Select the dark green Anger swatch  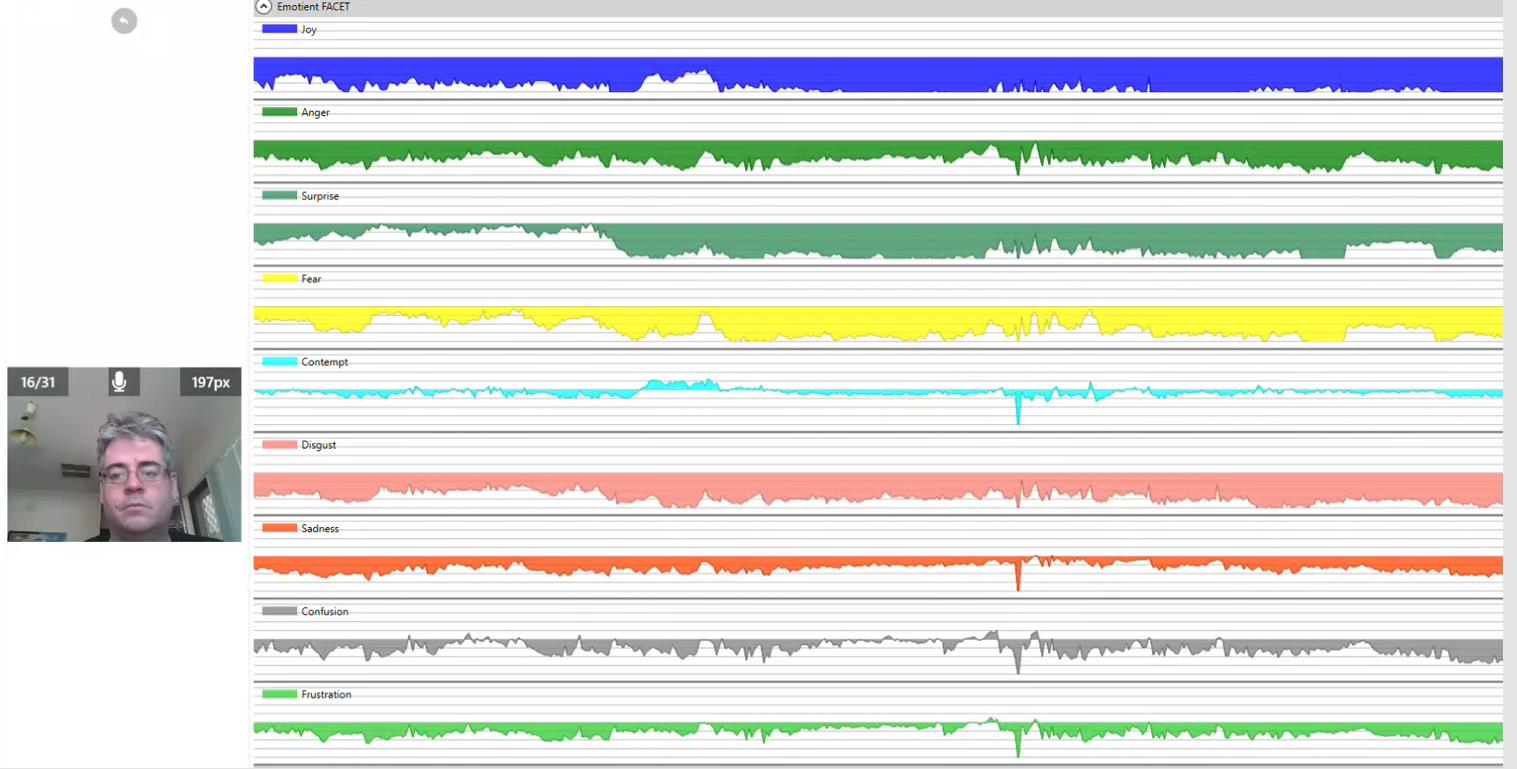279,112
